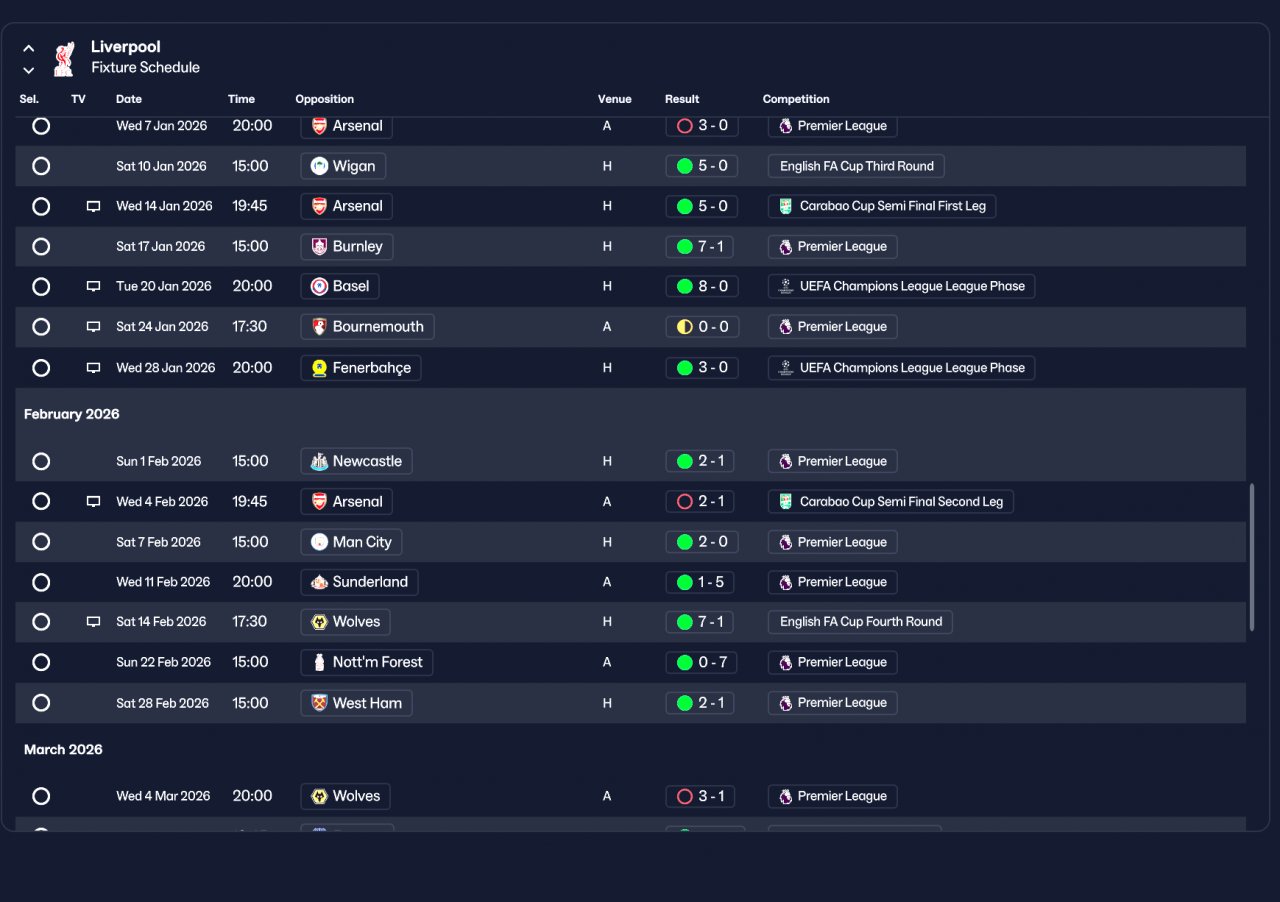Click the up chevron beside Liverpool
The height and width of the screenshot is (902, 1280).
29,48
